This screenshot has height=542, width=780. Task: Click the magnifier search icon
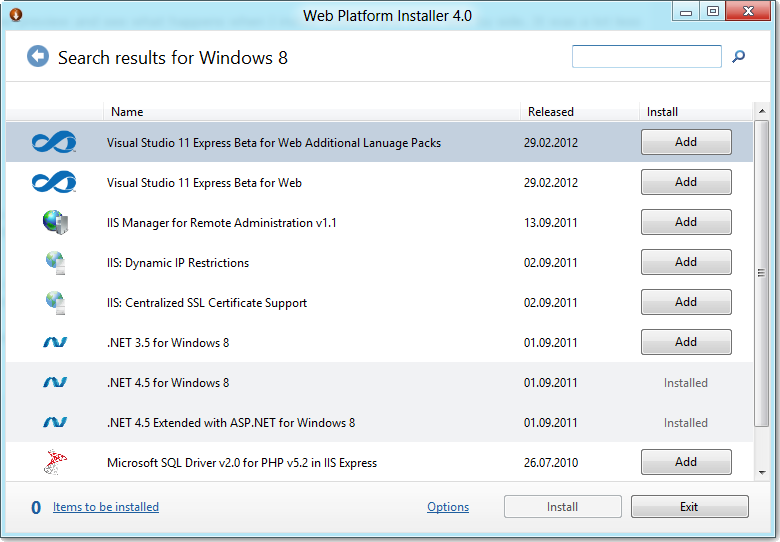[738, 57]
